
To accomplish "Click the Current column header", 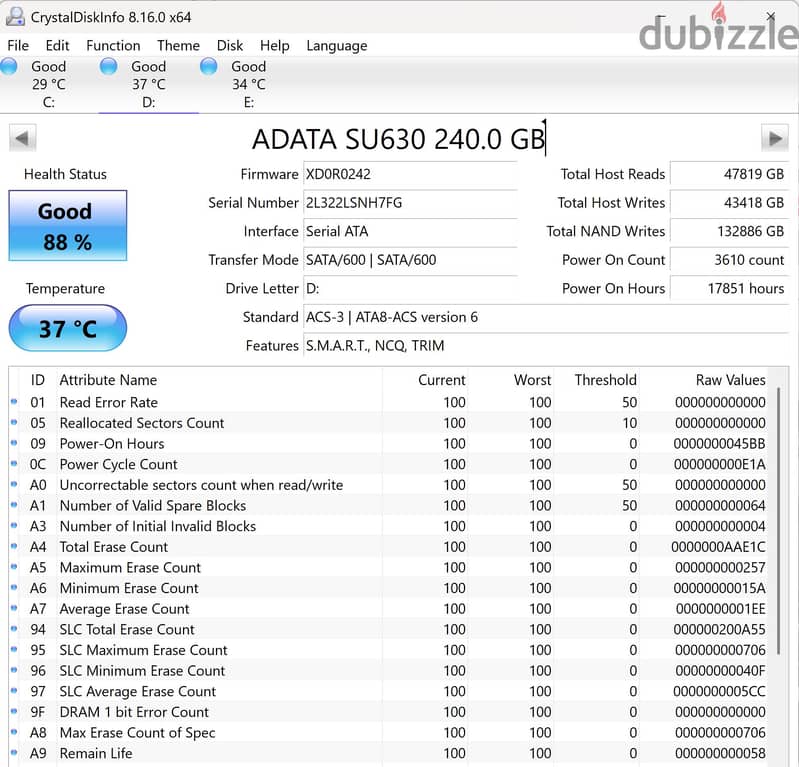I will coord(442,380).
